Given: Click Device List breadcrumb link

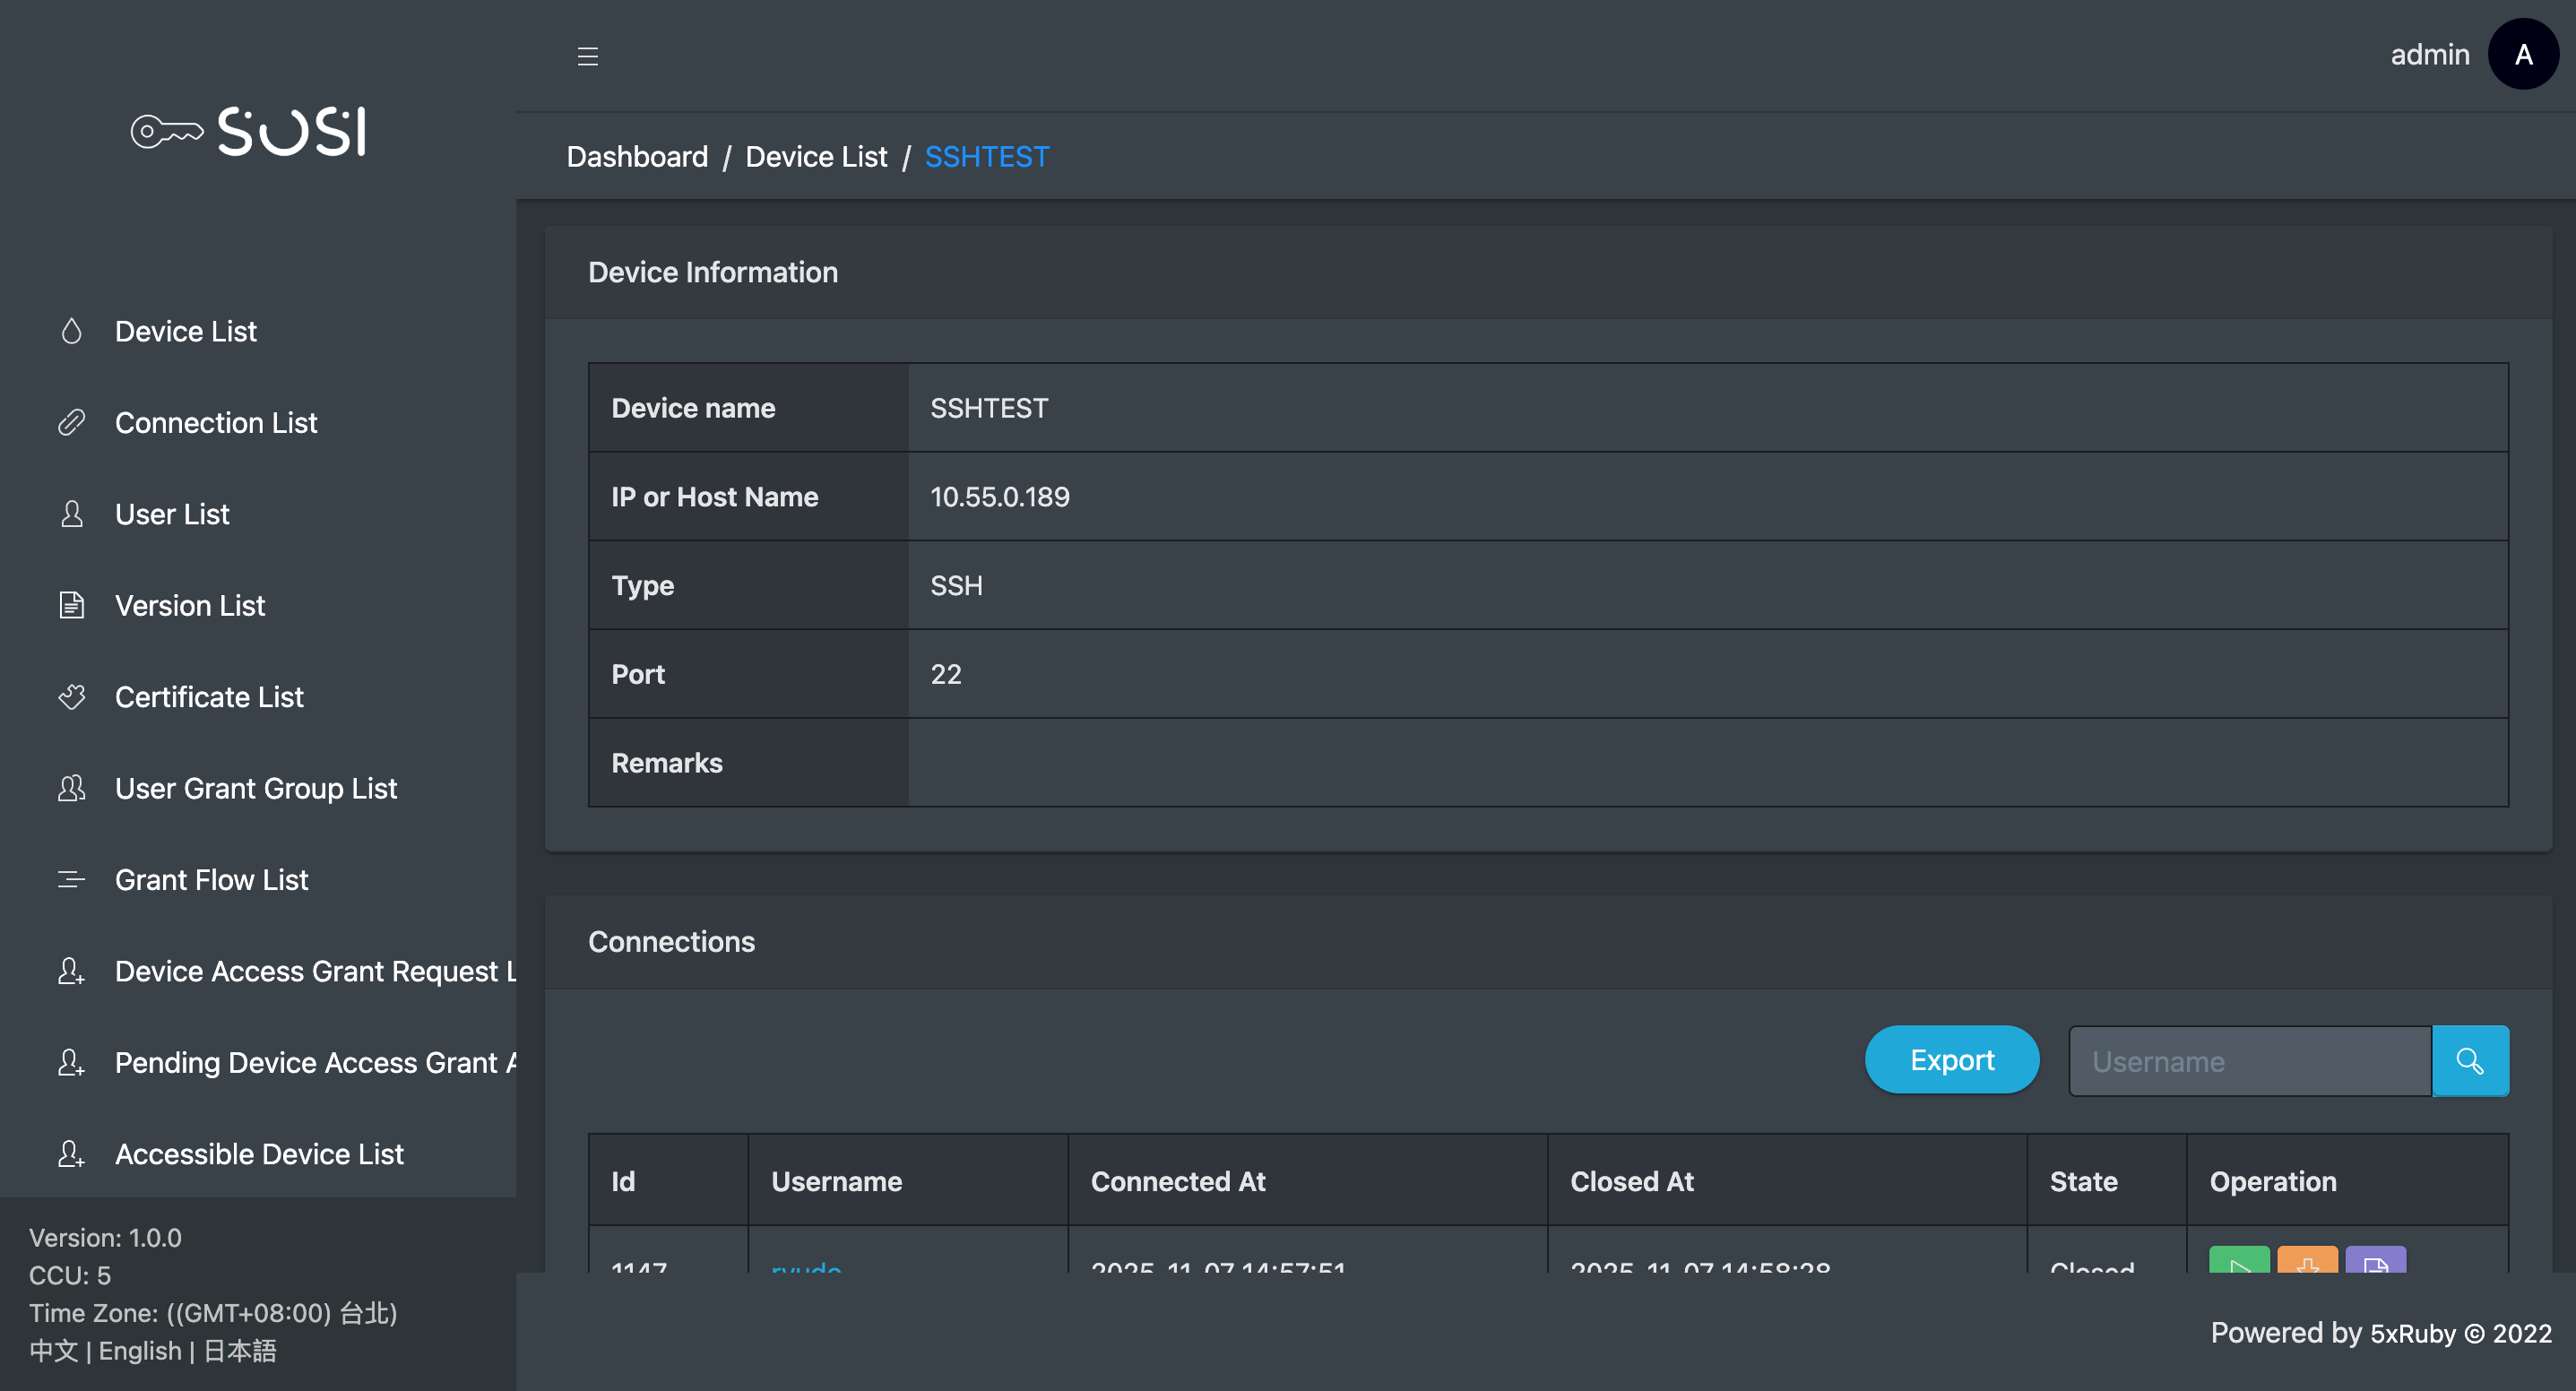Looking at the screenshot, I should click(816, 157).
